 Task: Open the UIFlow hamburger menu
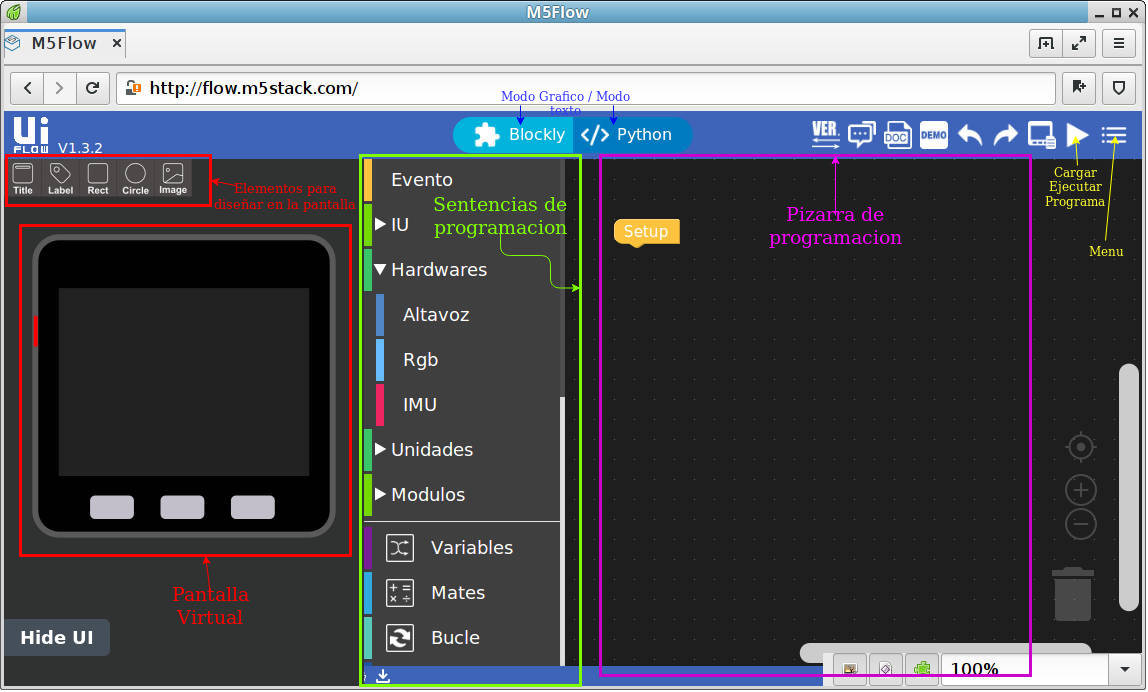1114,135
